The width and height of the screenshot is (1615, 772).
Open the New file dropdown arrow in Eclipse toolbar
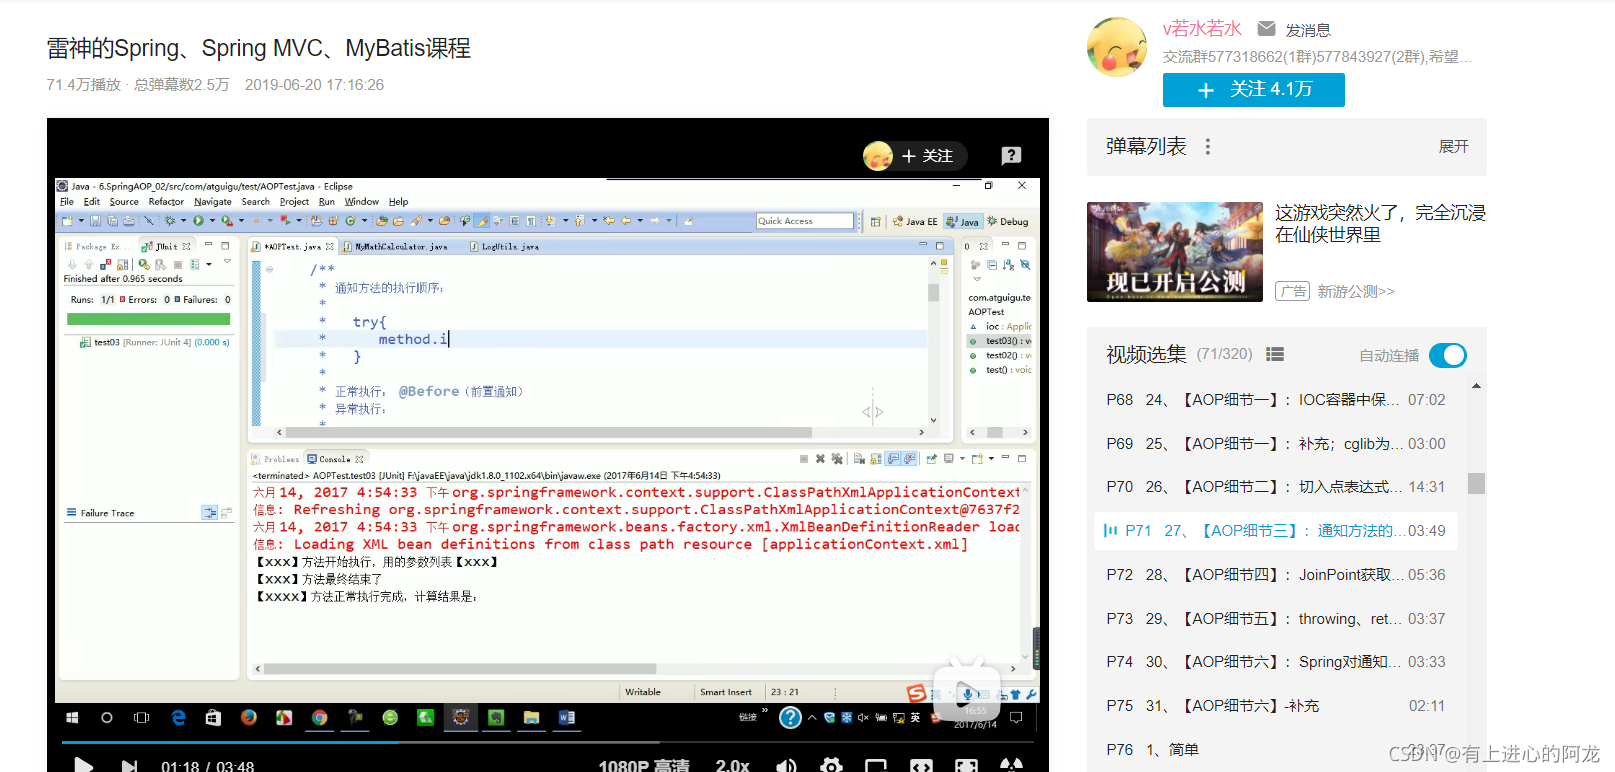81,221
